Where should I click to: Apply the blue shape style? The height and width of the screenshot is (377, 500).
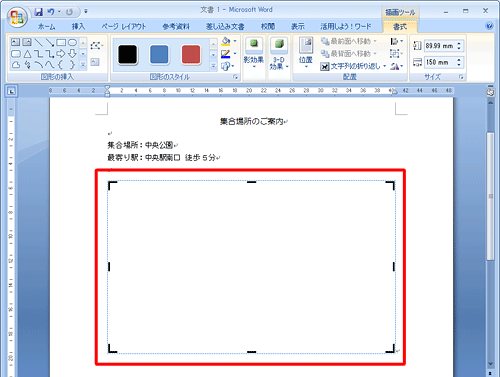[x=159, y=54]
